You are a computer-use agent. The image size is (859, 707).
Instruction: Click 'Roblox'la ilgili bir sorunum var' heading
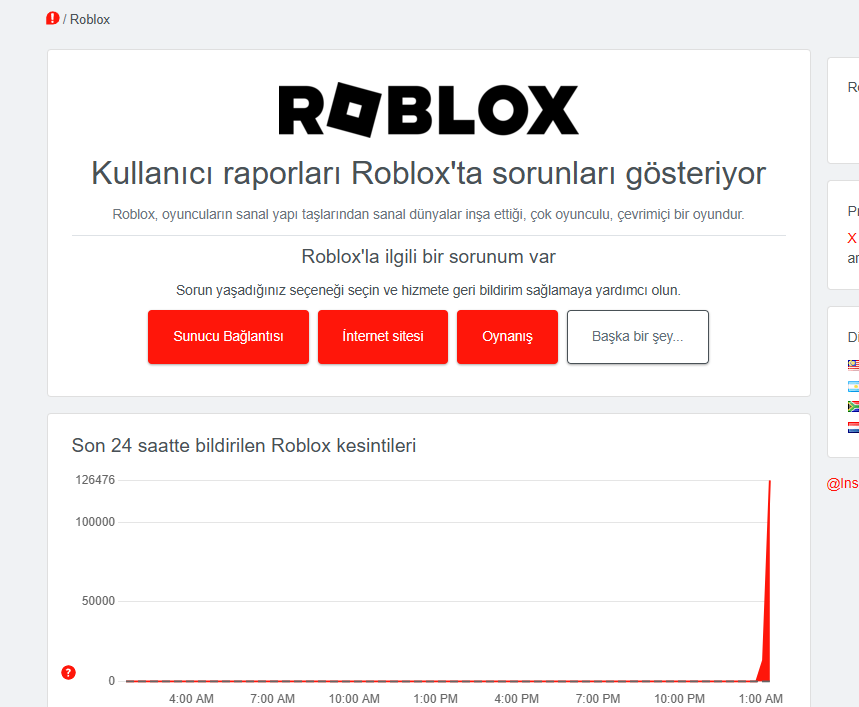click(428, 257)
